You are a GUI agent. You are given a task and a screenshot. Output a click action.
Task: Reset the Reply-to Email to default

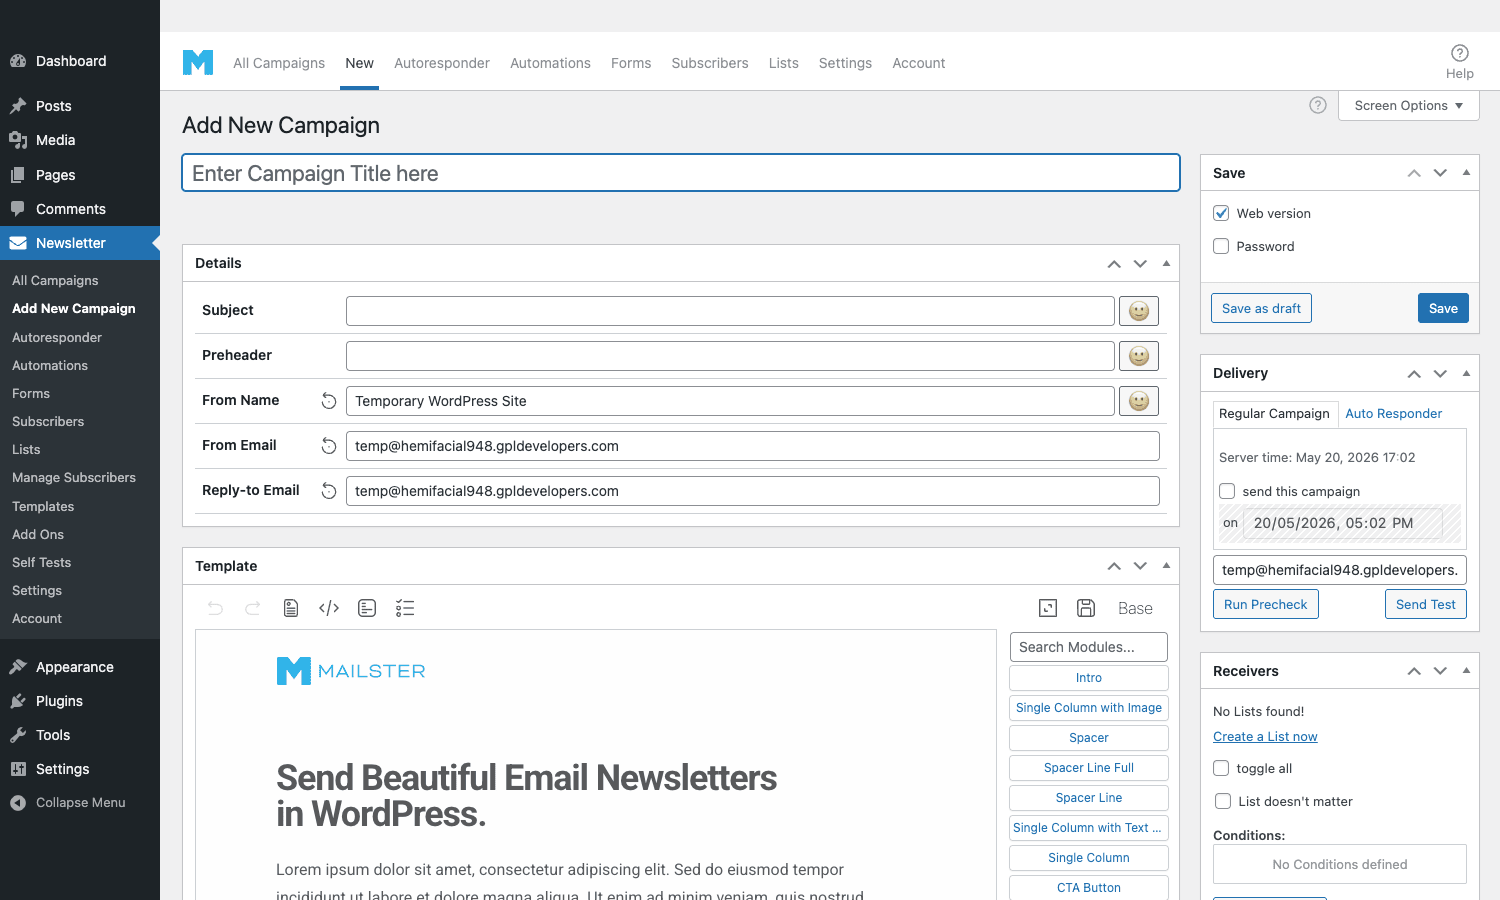coord(328,491)
